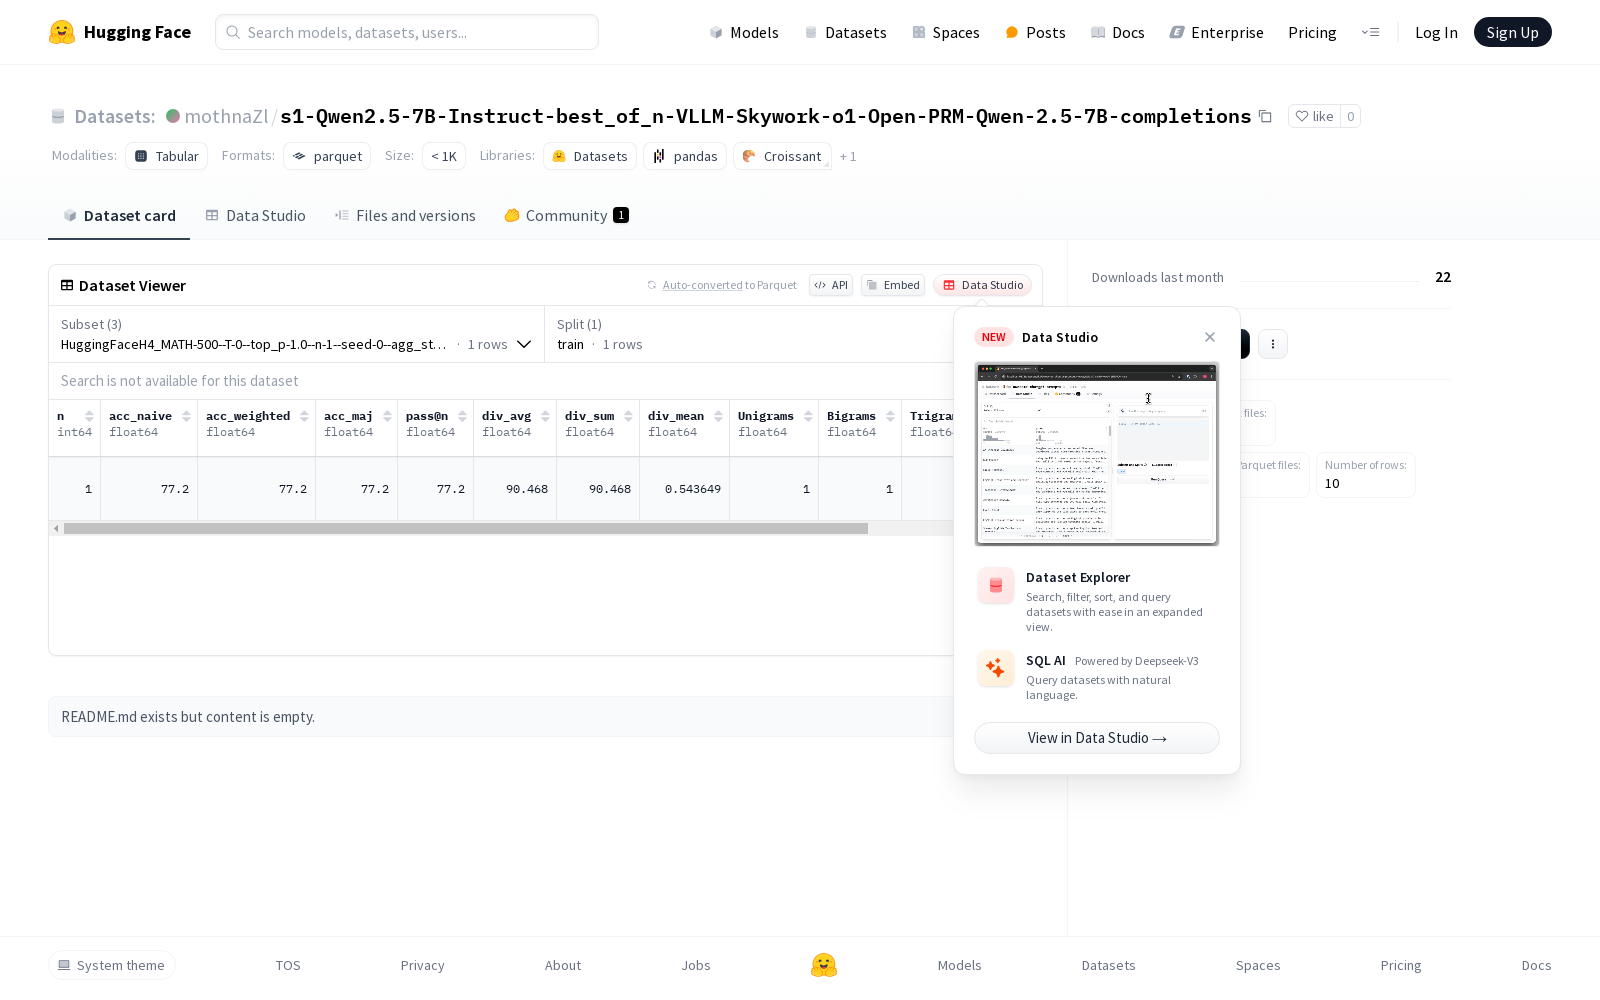
Task: Click the Log In link
Action: 1436,32
